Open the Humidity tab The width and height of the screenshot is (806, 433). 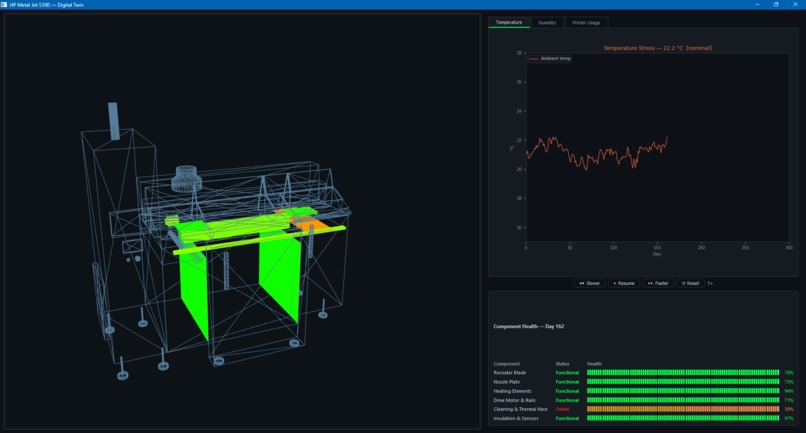[x=547, y=23]
